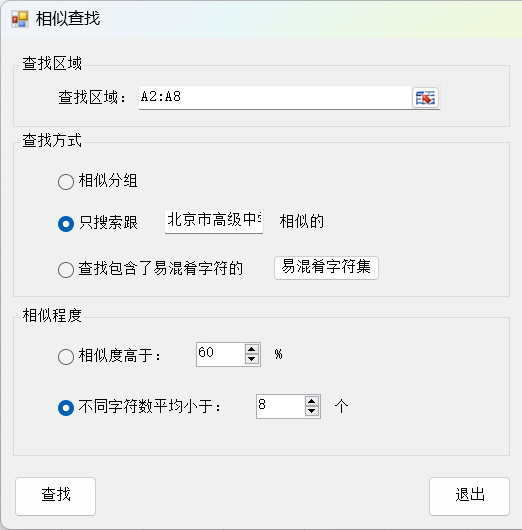Click the 退出 button to exit
The width and height of the screenshot is (522, 530).
point(469,496)
